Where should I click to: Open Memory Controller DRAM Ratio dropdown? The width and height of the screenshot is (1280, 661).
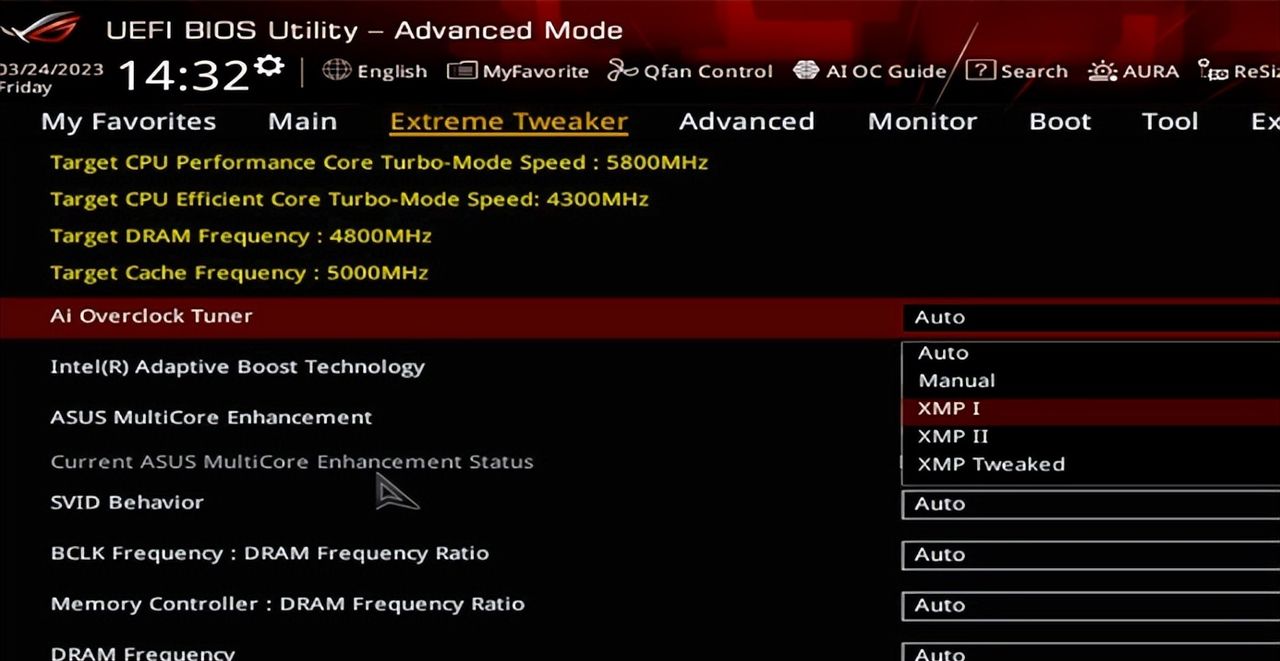[x=1090, y=606]
